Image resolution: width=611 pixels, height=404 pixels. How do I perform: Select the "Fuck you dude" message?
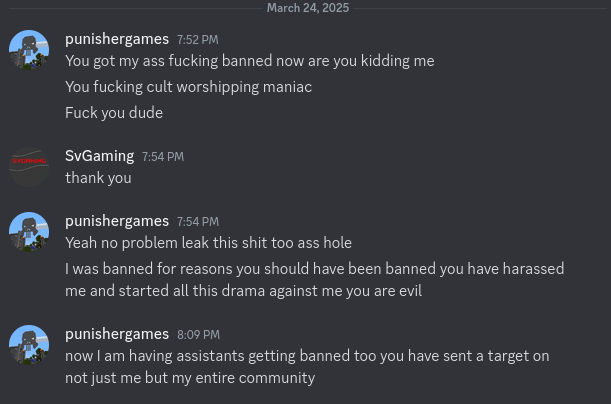tap(114, 113)
